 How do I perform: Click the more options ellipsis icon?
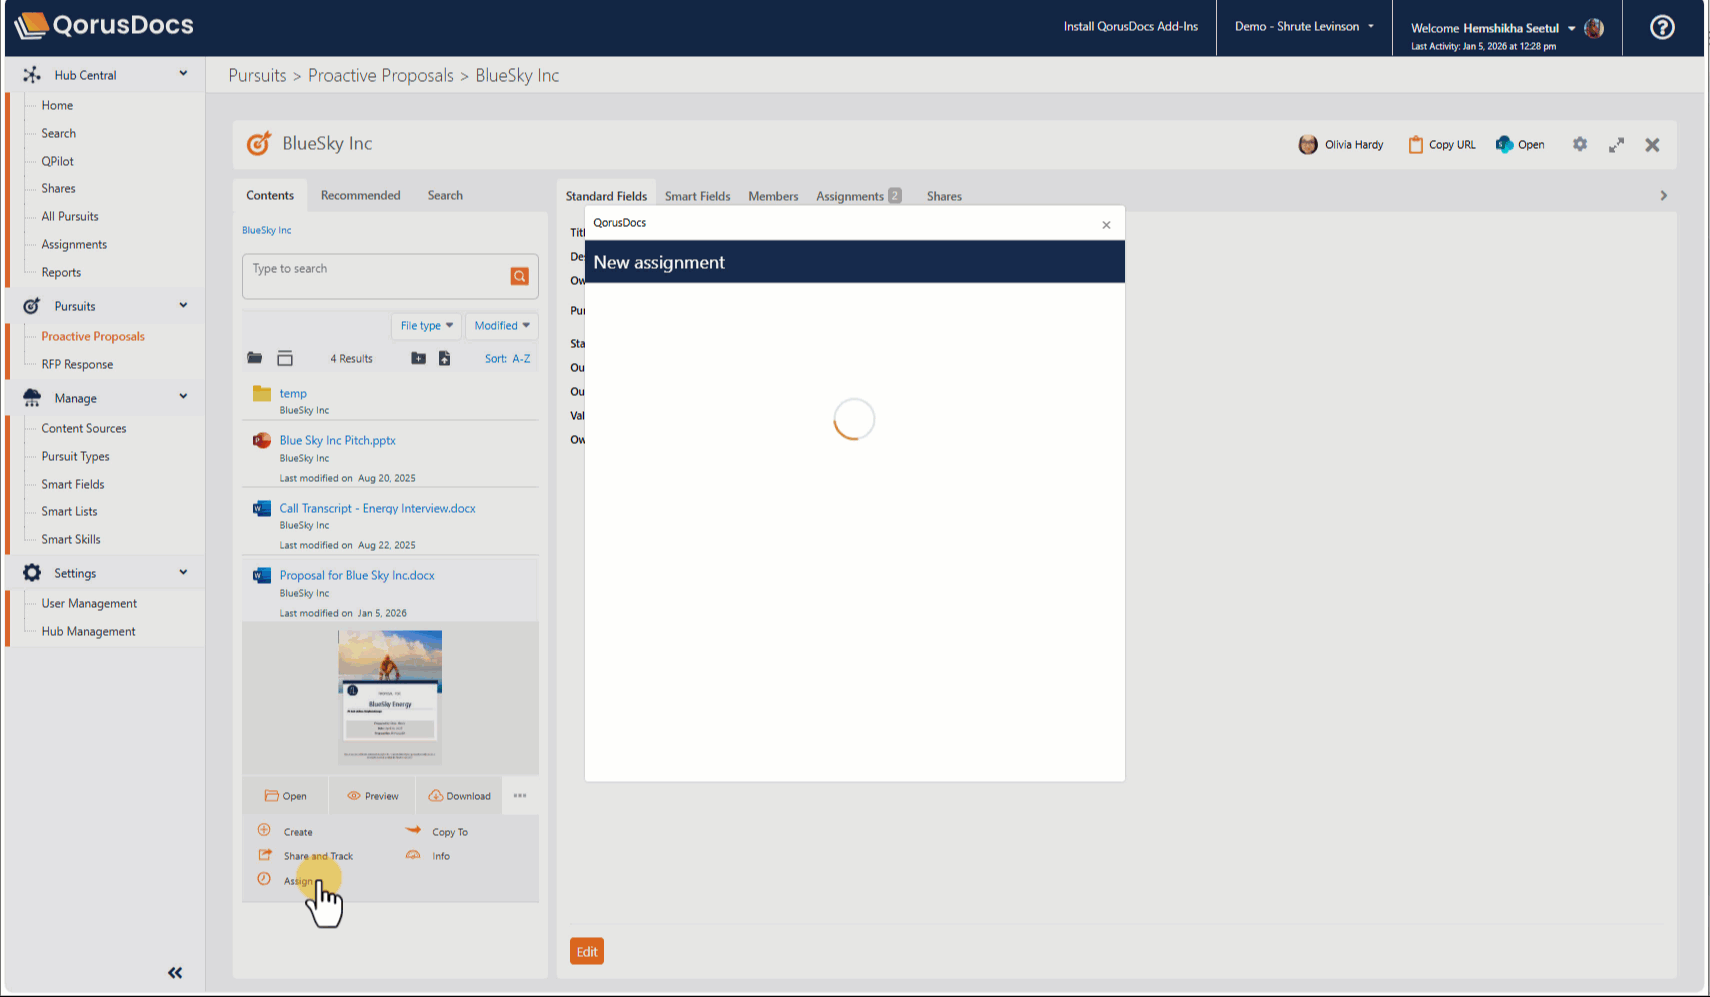pyautogui.click(x=520, y=796)
